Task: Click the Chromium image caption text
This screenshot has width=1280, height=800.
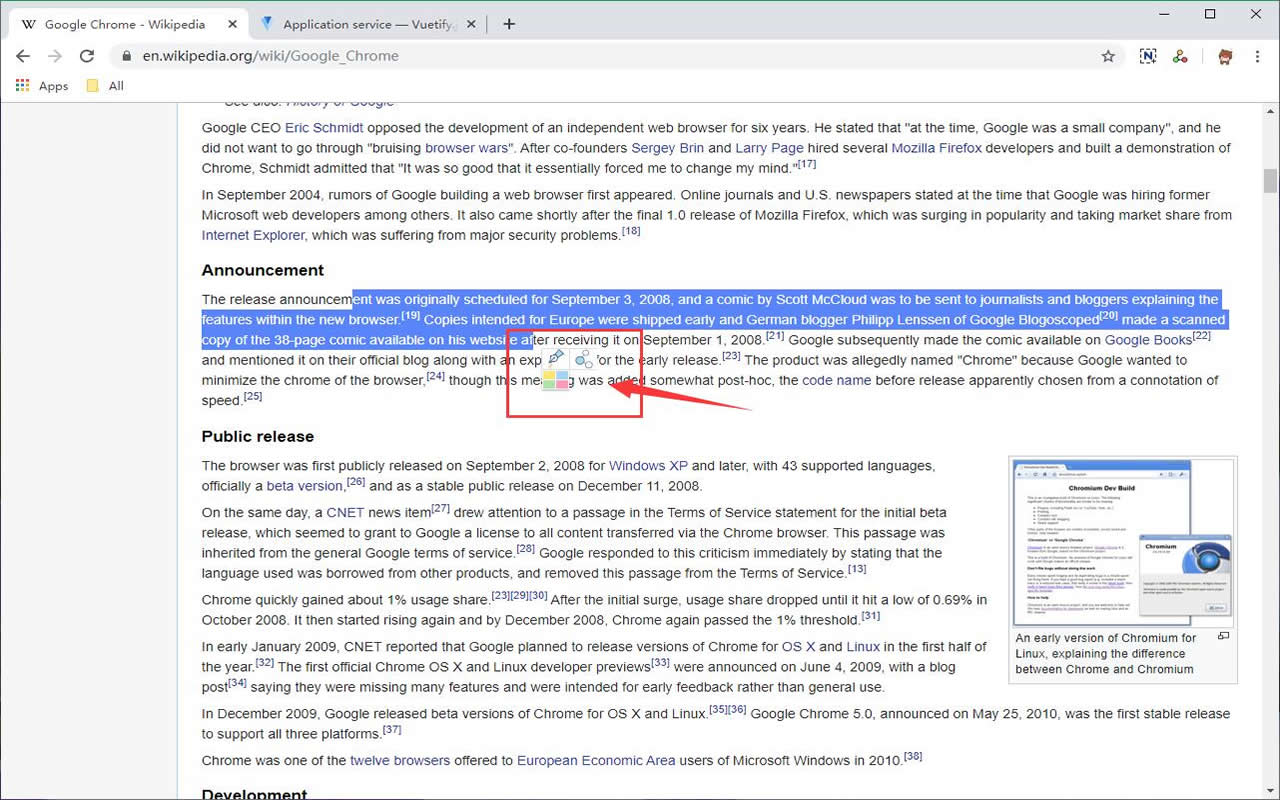Action: coord(1106,654)
